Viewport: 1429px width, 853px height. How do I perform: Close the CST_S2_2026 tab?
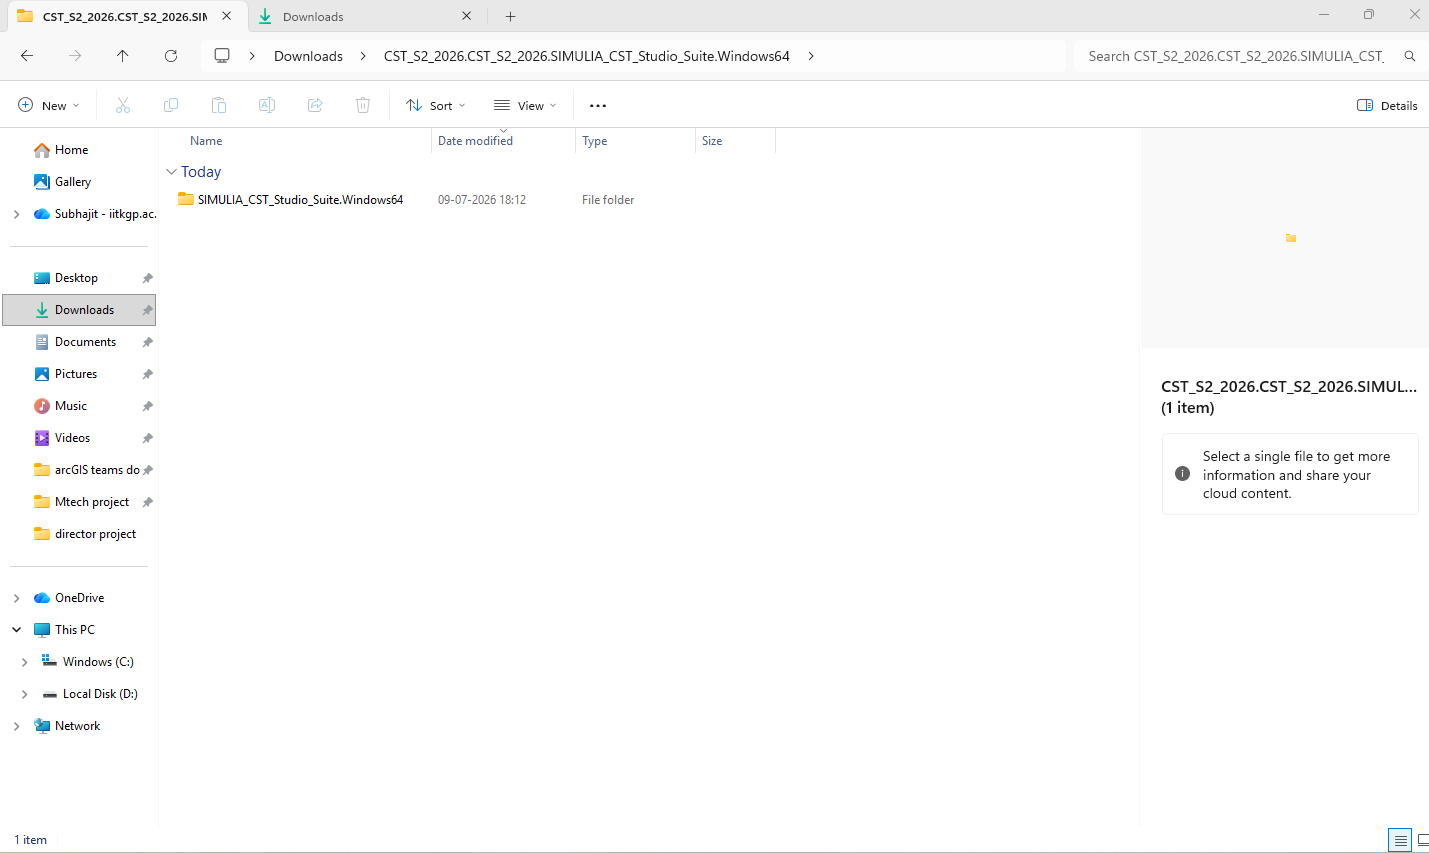(227, 16)
